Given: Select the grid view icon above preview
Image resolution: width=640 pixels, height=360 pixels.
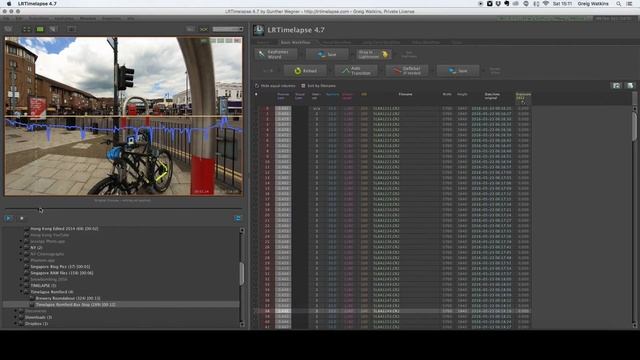Looking at the screenshot, I should (27, 29).
